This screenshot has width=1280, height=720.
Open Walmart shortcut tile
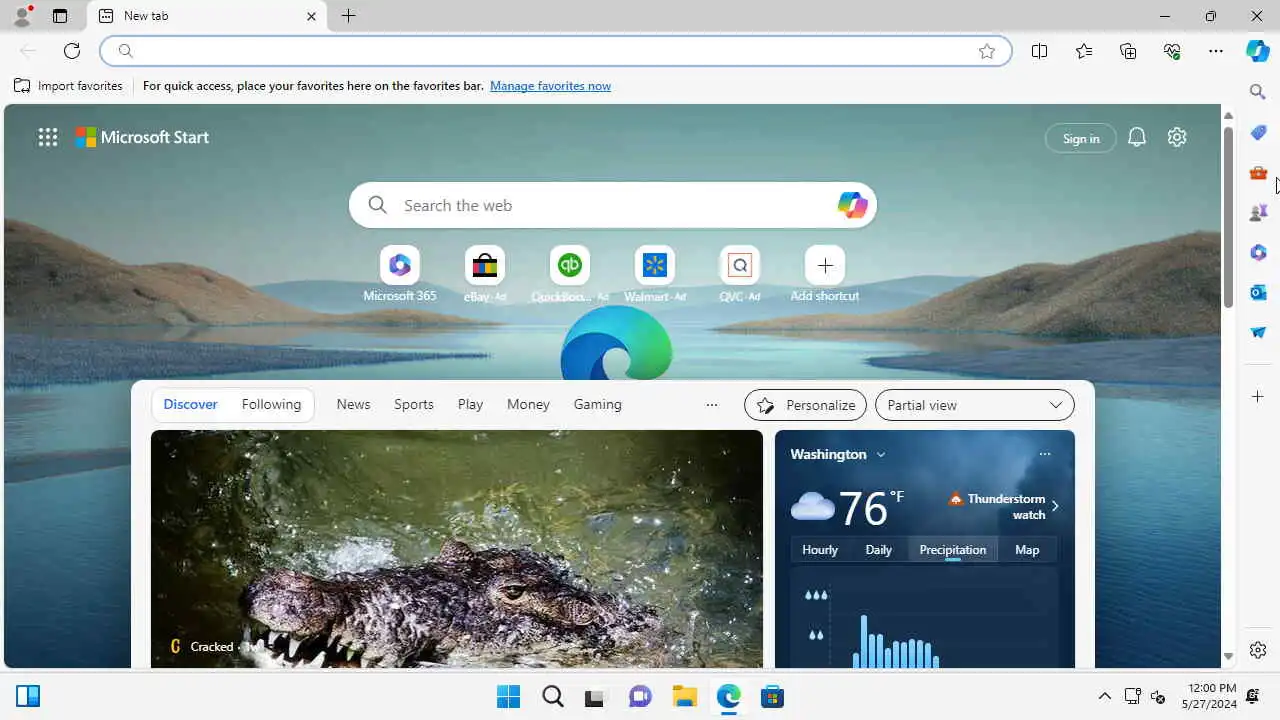tap(654, 274)
